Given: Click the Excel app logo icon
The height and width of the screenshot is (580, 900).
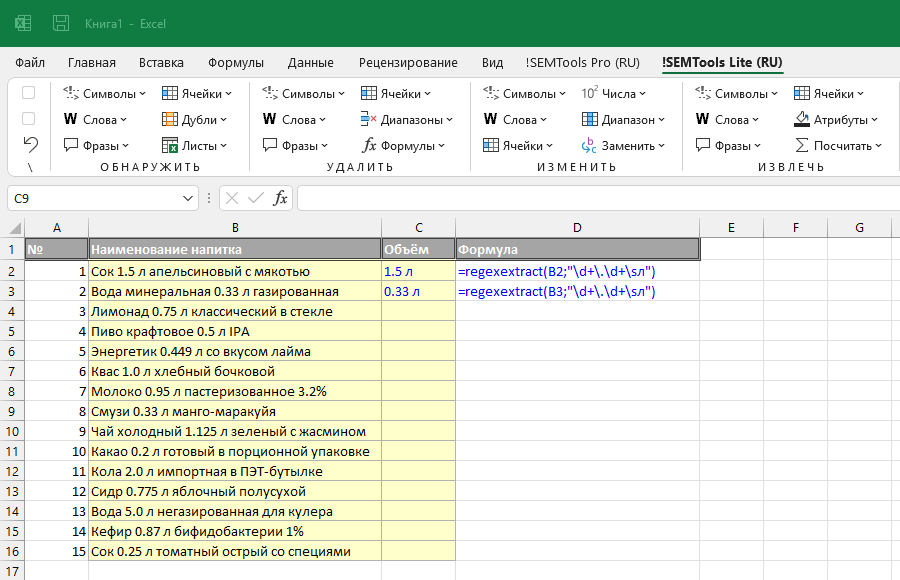Looking at the screenshot, I should pyautogui.click(x=23, y=23).
